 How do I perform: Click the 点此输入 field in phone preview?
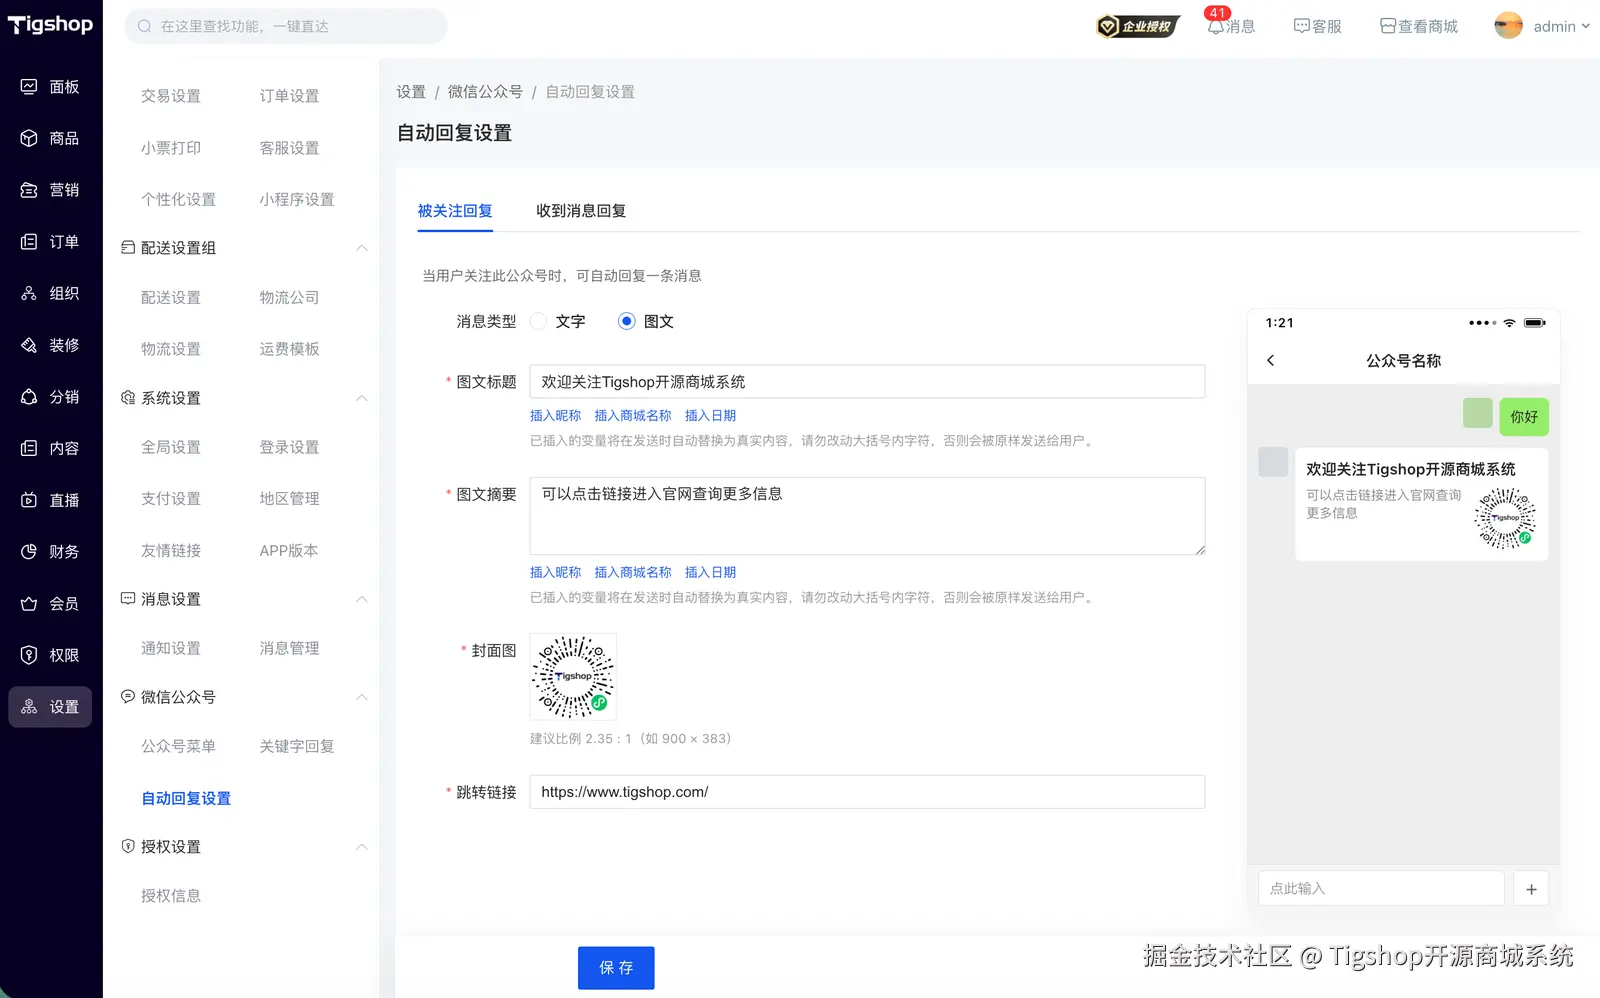[x=1381, y=889]
